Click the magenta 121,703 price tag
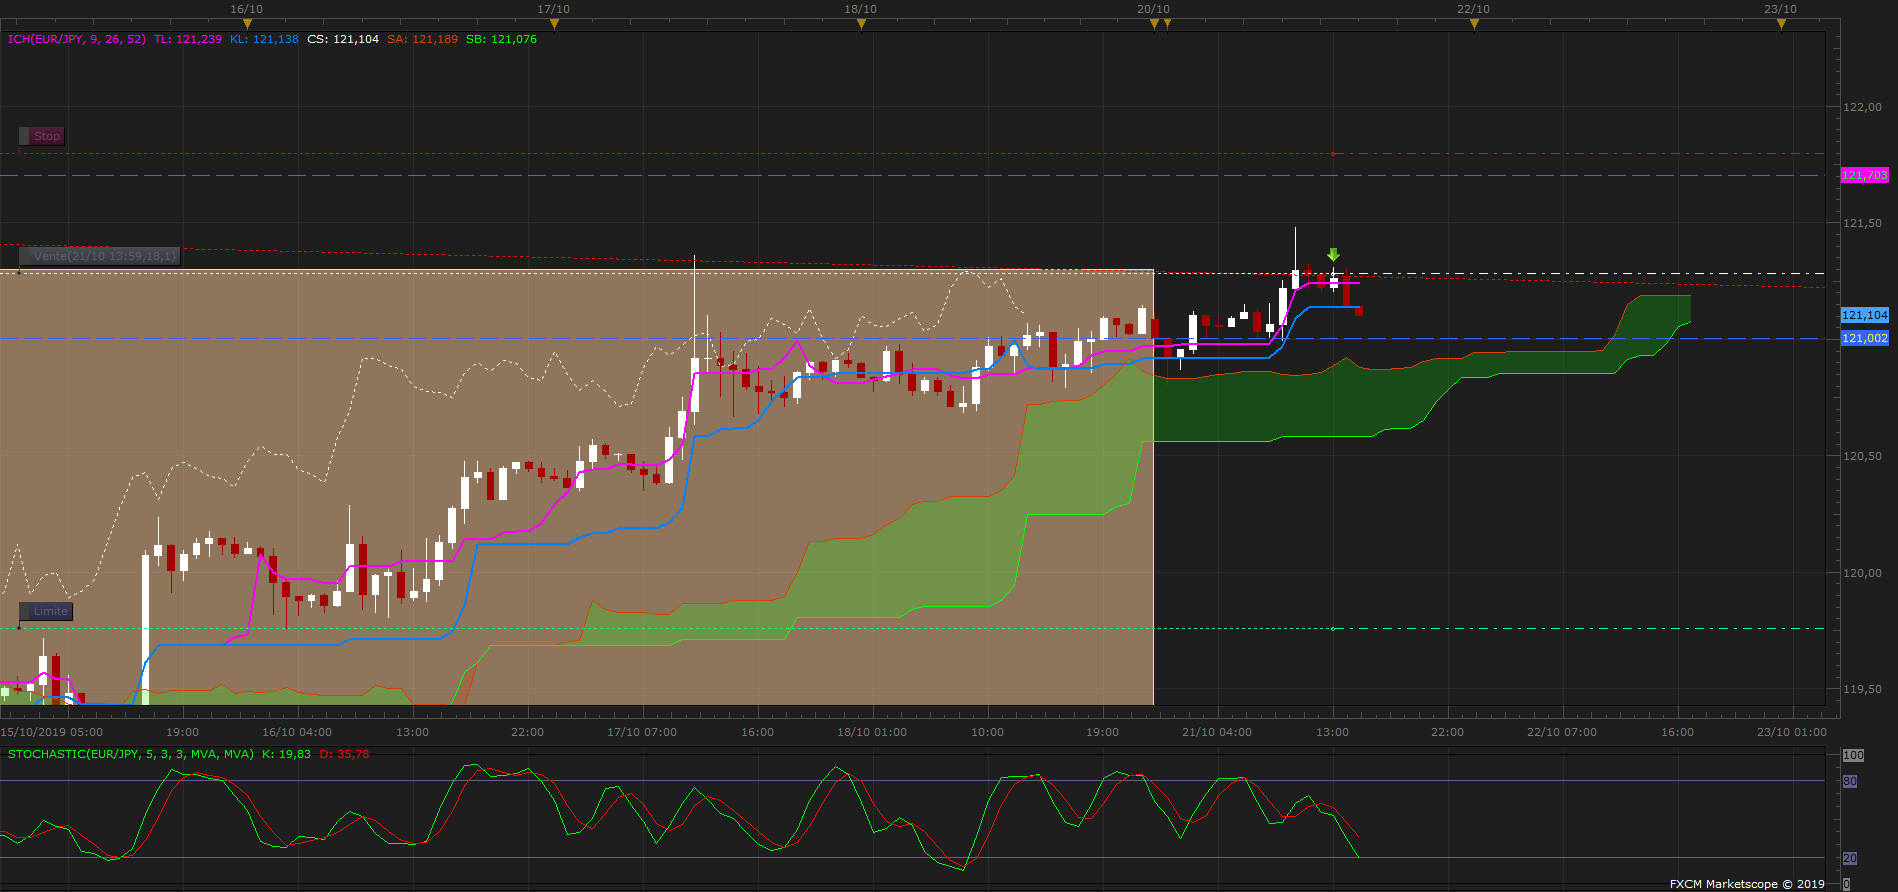Viewport: 1898px width, 892px height. point(1865,175)
